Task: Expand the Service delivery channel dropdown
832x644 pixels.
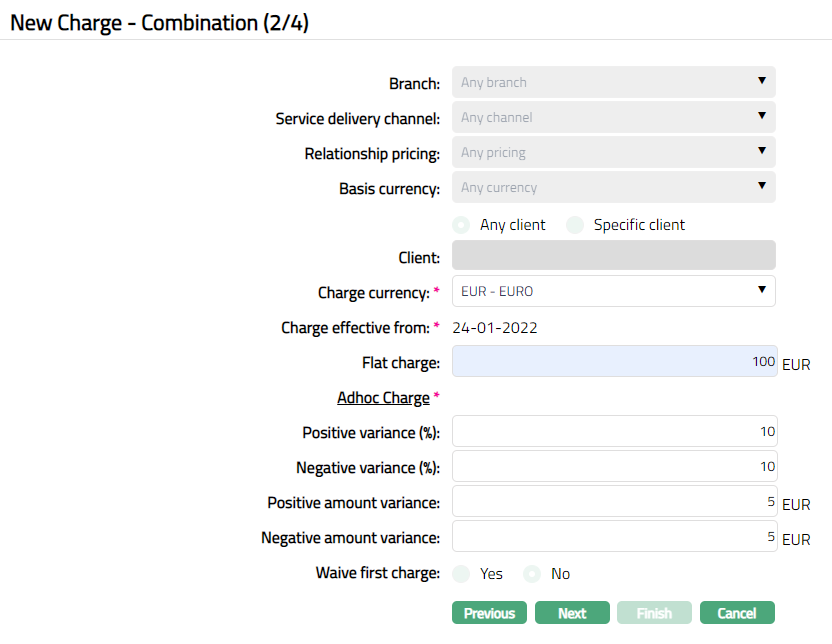Action: tap(613, 117)
